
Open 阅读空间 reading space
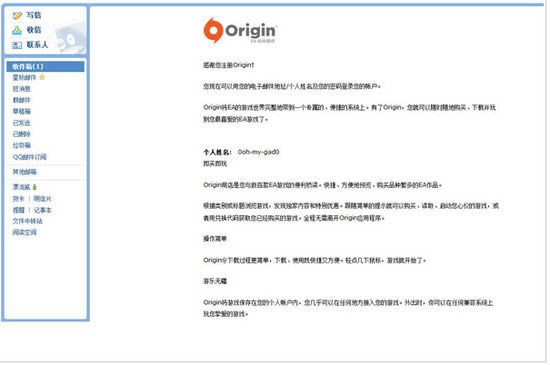[25, 232]
